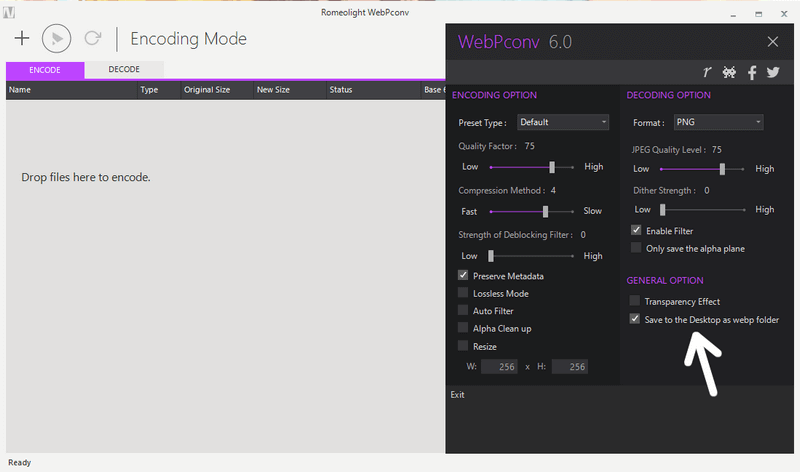Sort by New Size column header

pos(290,90)
